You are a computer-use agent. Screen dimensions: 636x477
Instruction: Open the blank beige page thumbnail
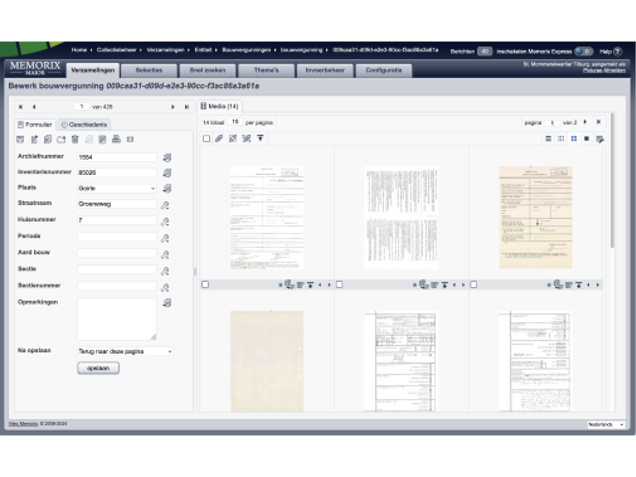267,361
